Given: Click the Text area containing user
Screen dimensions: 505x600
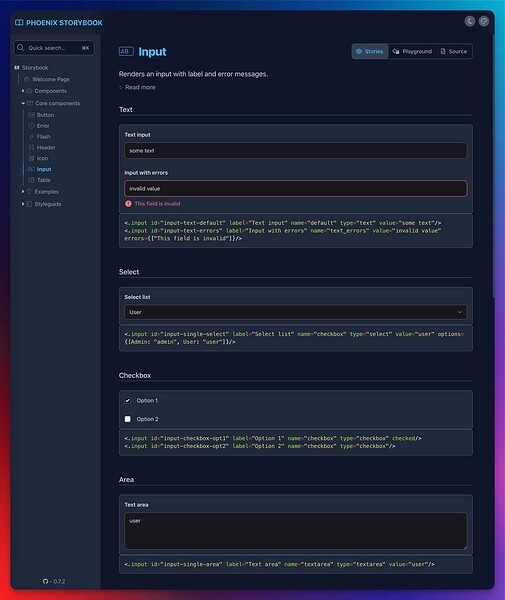Looking at the screenshot, I should (x=295, y=531).
